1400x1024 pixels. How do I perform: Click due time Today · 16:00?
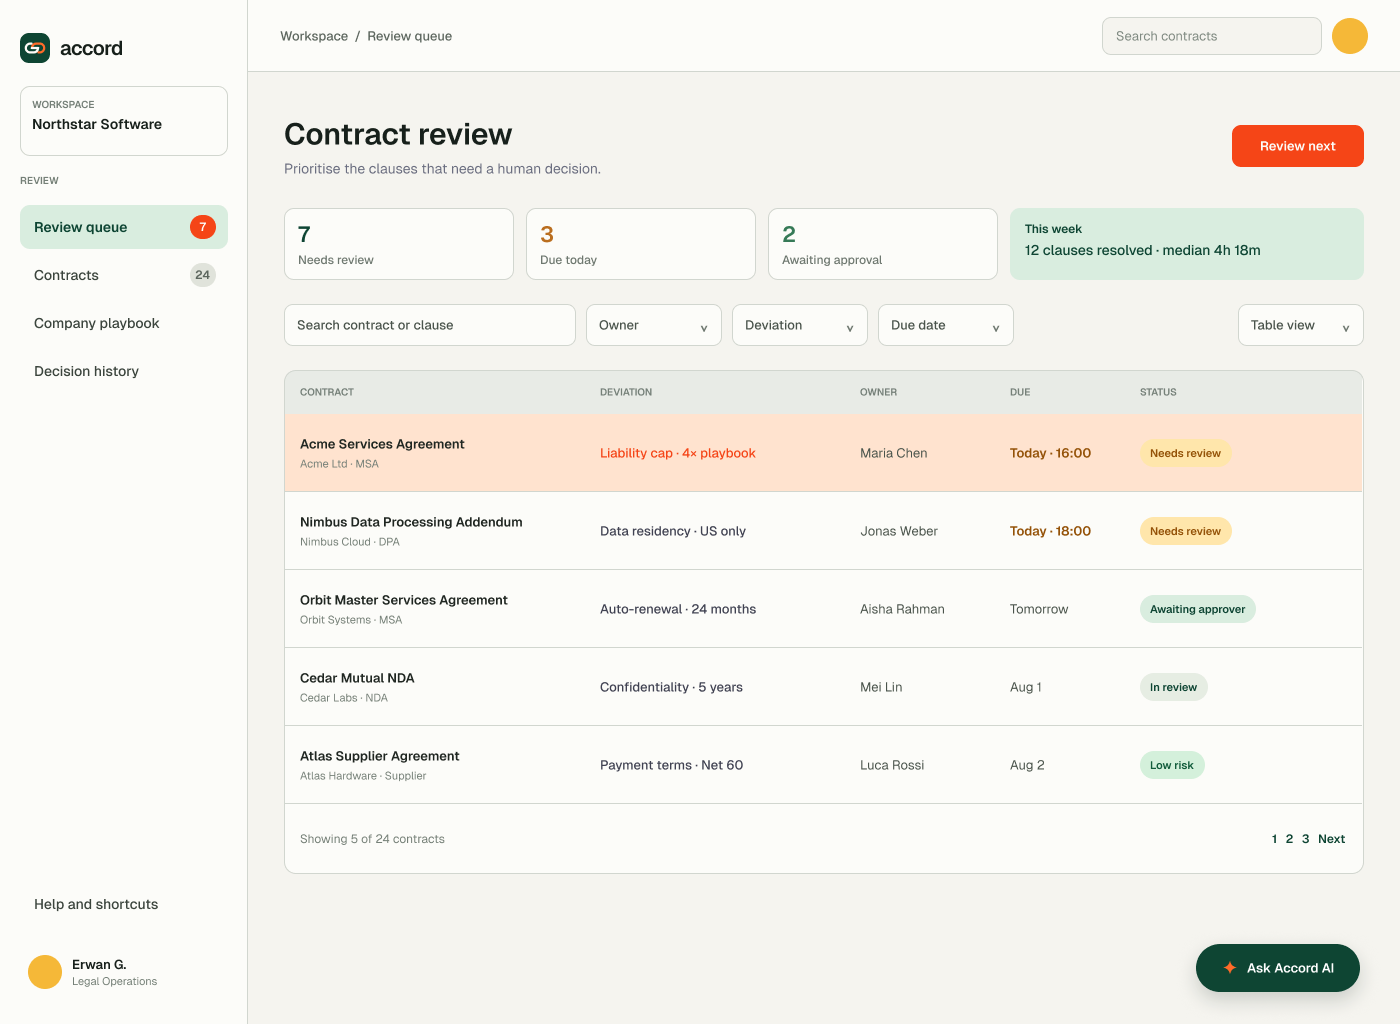[1050, 453]
